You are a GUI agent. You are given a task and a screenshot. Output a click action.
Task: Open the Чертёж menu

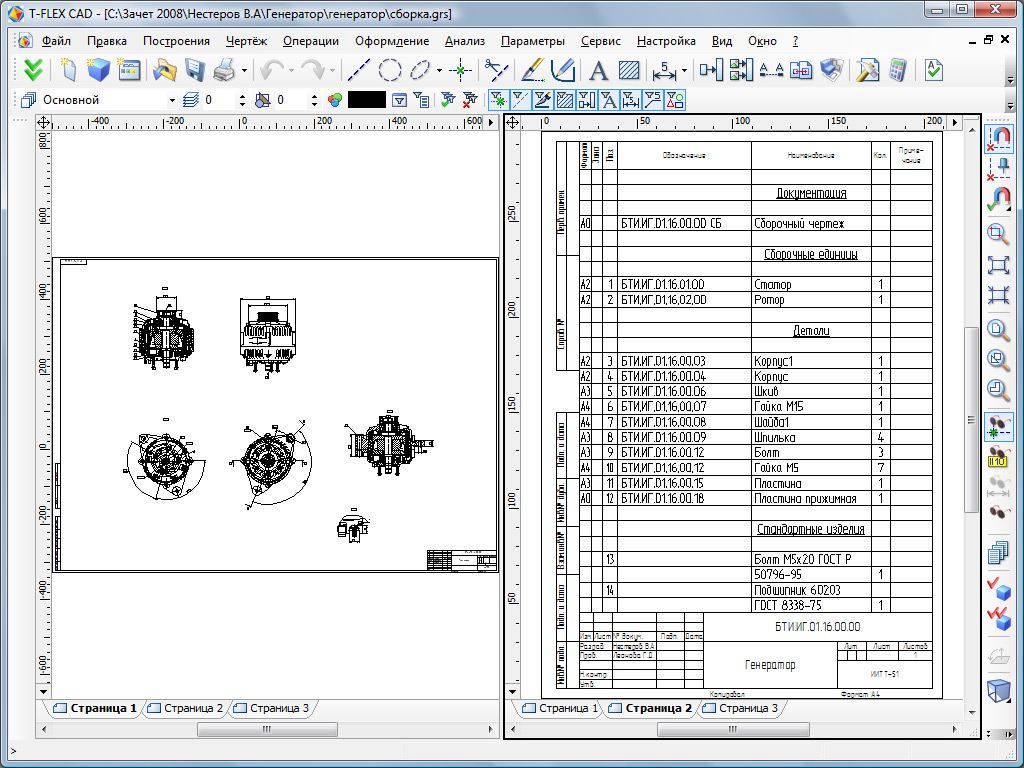coord(246,41)
